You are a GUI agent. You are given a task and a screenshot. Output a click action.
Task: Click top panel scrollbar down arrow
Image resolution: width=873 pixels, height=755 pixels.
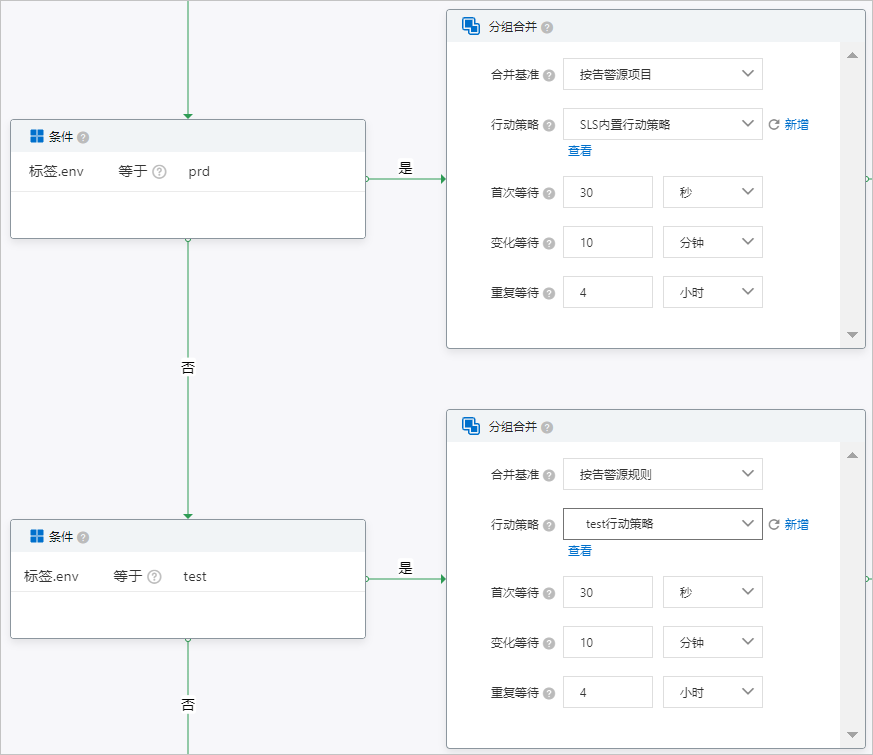(852, 335)
